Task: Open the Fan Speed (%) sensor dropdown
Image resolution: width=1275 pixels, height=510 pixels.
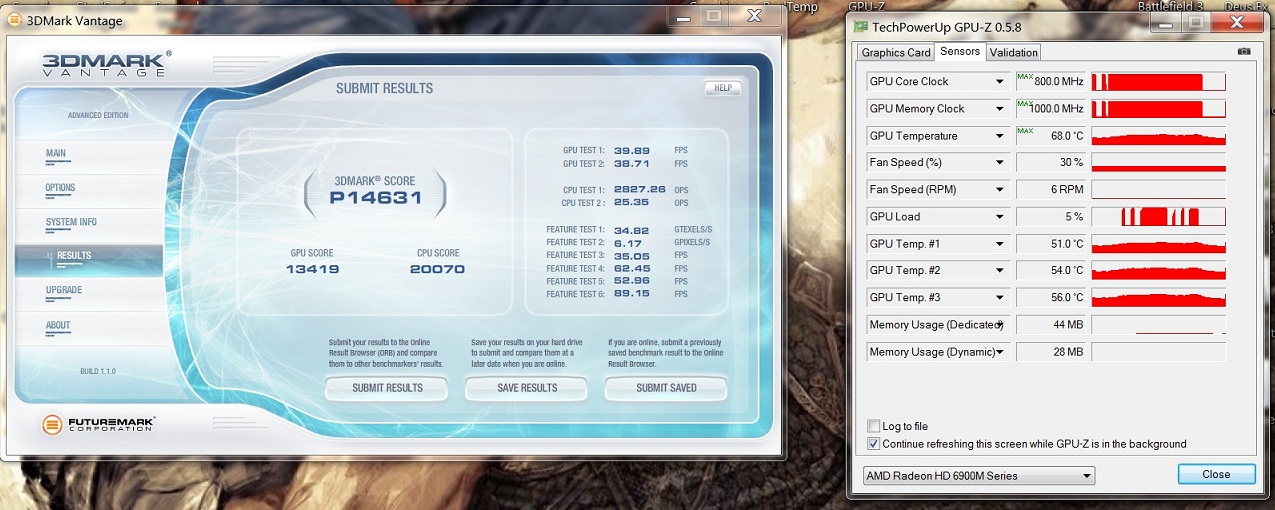Action: [999, 162]
